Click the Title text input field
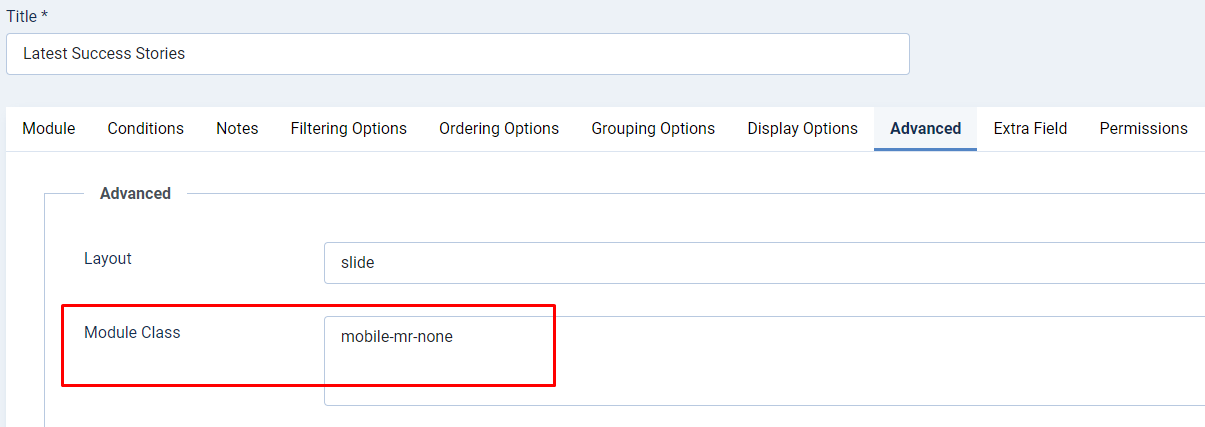 (x=600, y=54)
